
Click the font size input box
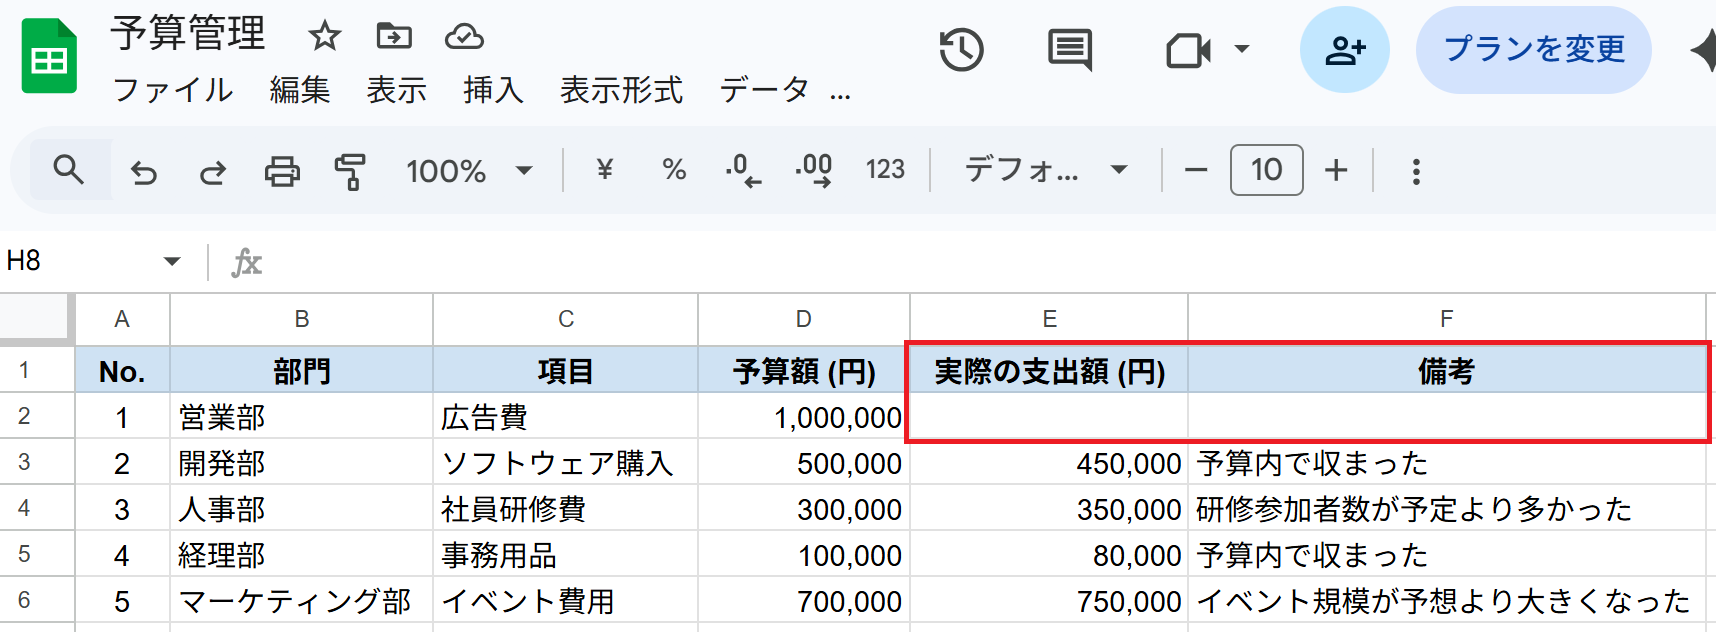1266,170
